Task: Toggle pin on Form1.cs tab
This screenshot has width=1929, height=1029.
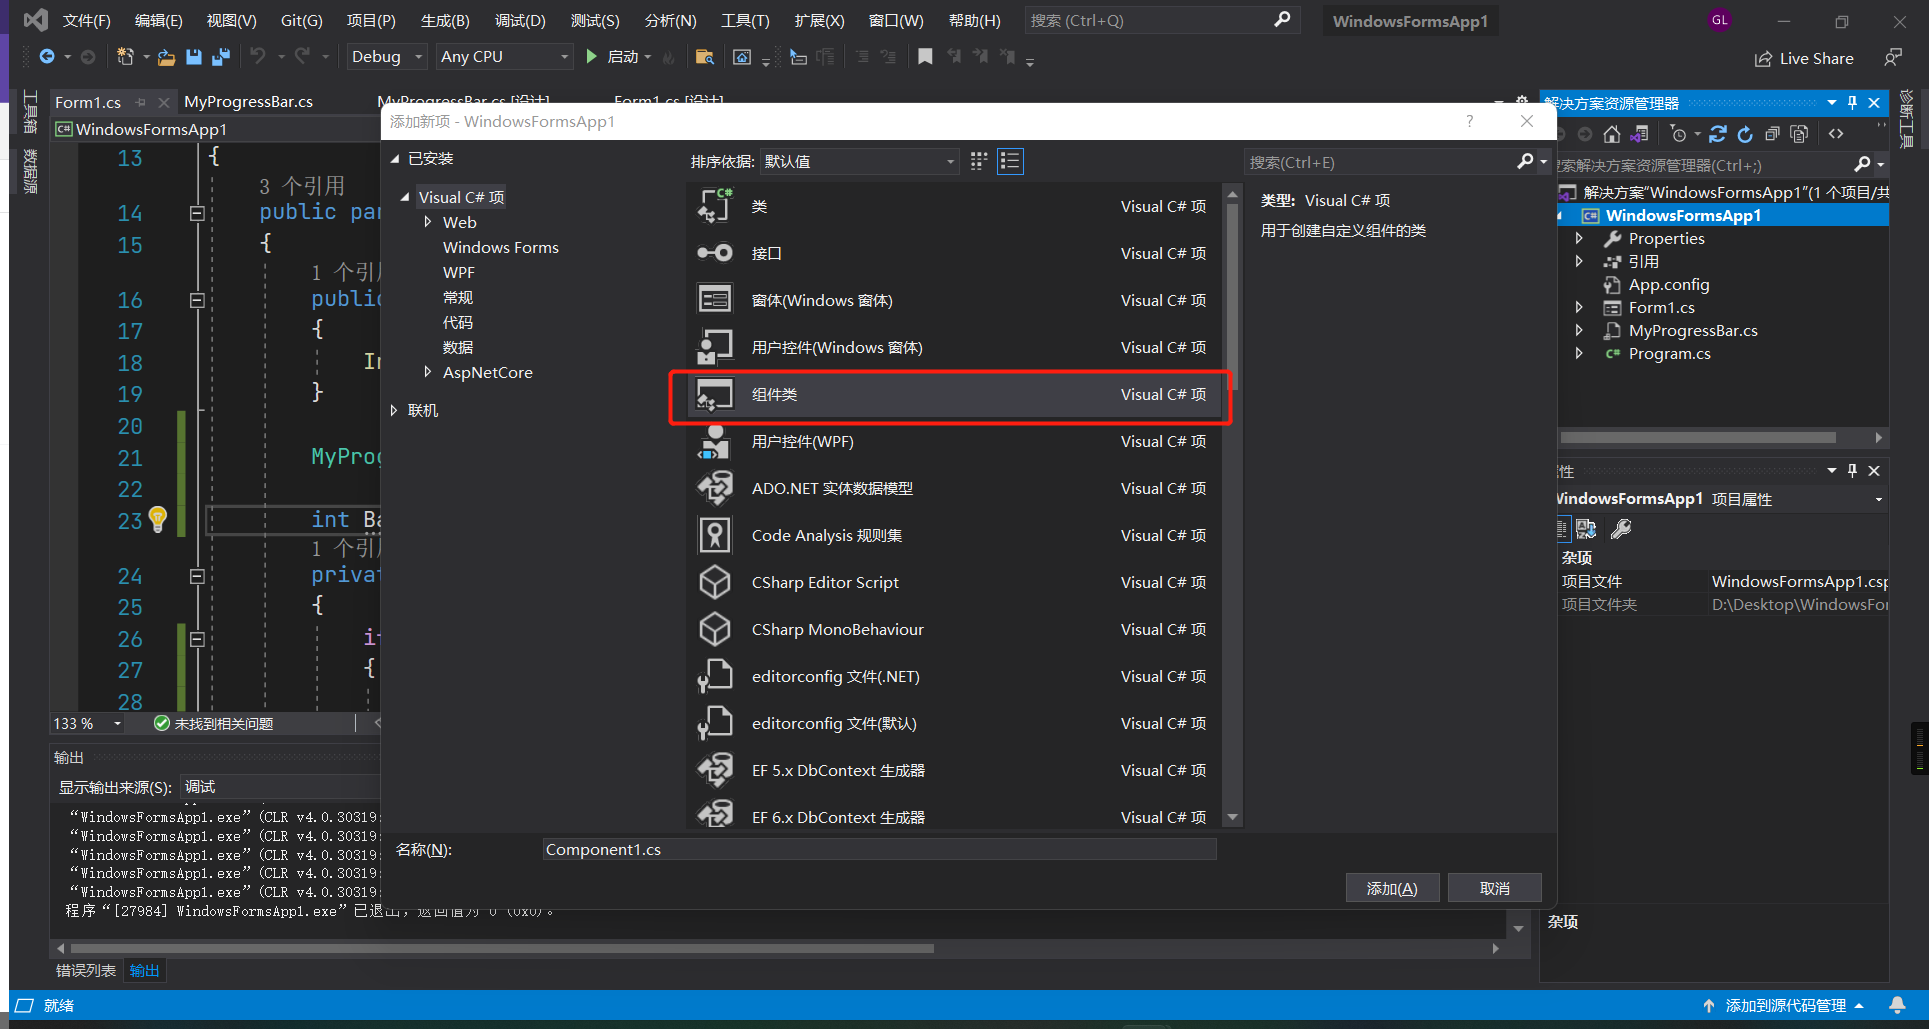Action: click(x=141, y=102)
